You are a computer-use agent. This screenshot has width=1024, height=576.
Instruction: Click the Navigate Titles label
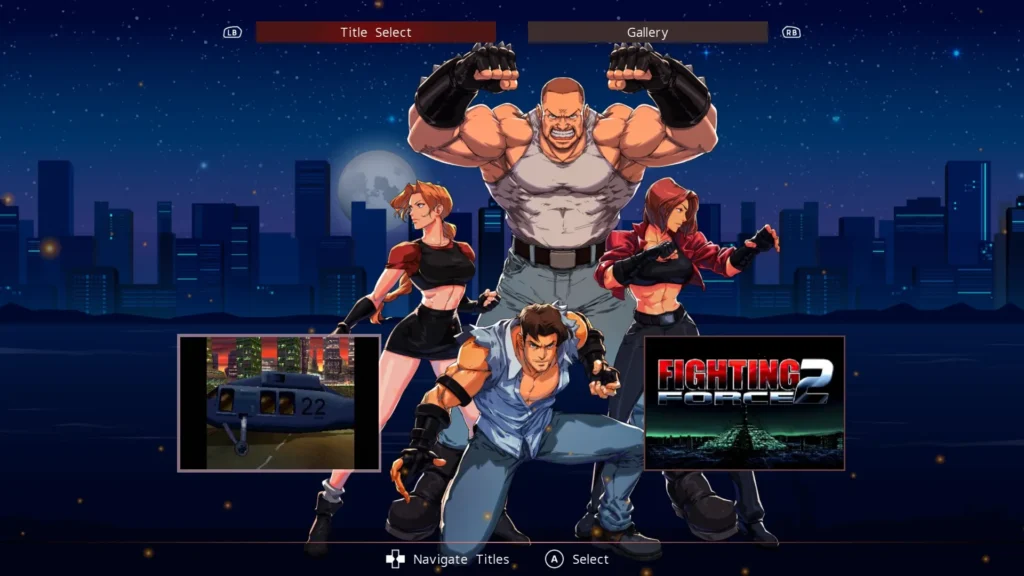[x=461, y=559]
